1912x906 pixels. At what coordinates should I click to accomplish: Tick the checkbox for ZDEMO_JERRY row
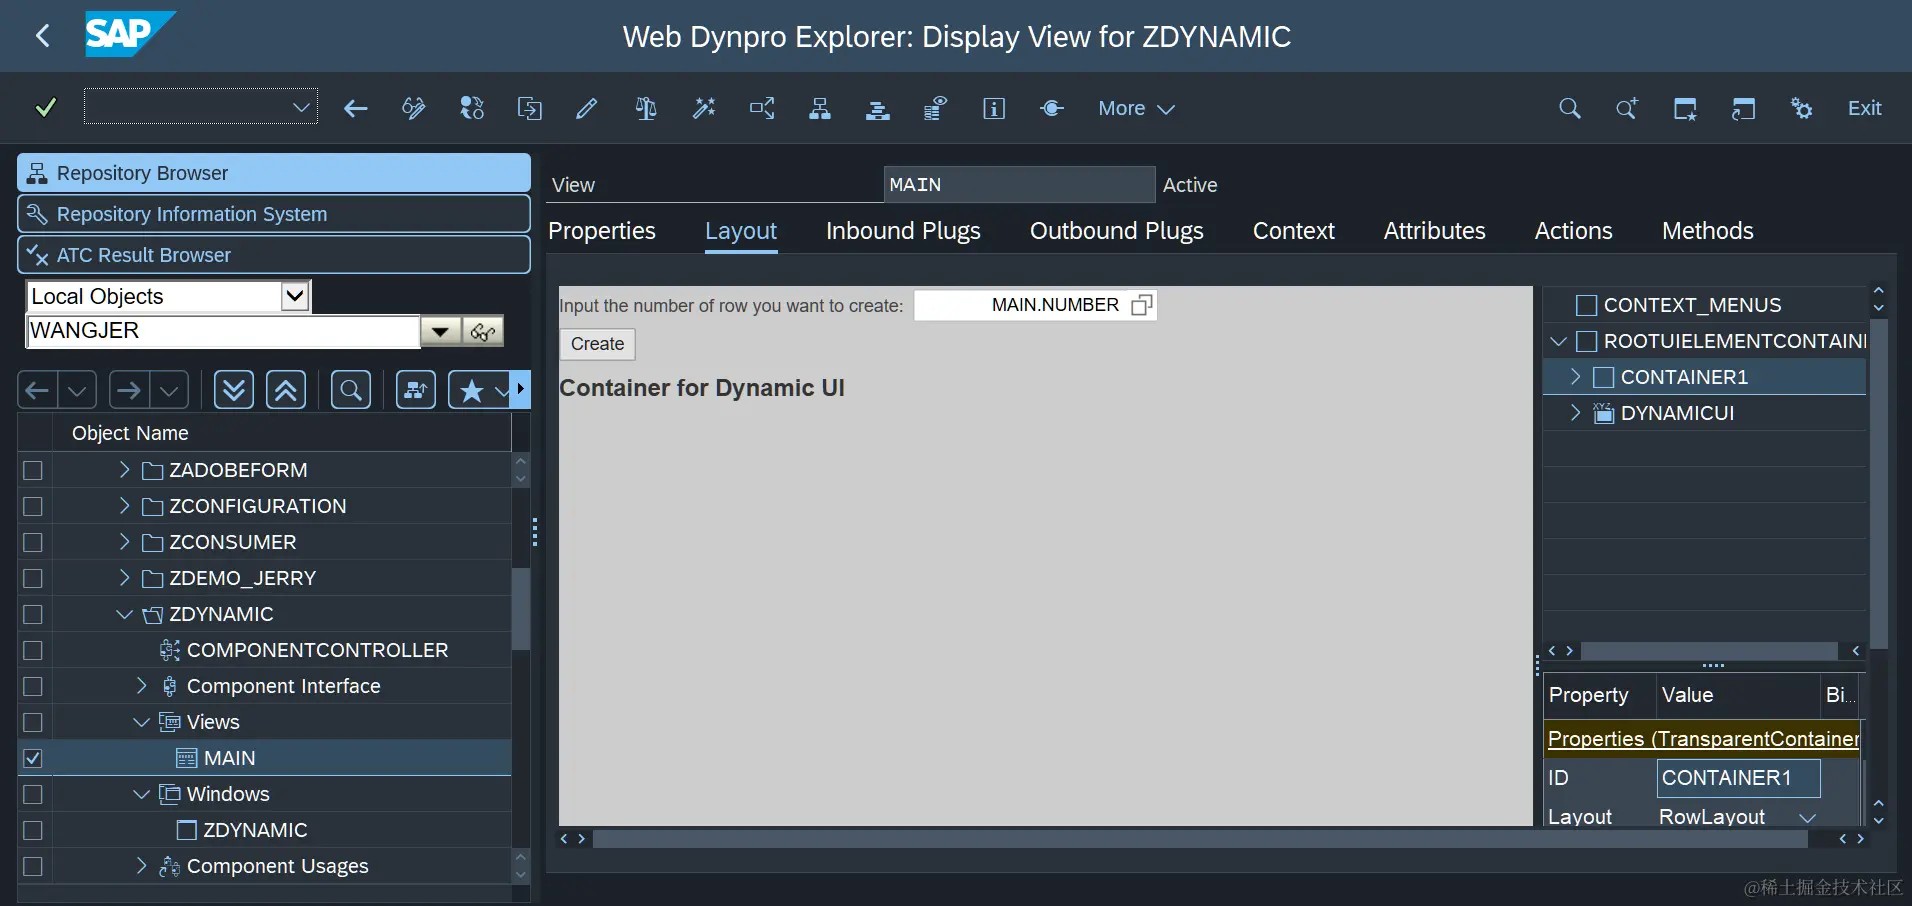tap(33, 578)
